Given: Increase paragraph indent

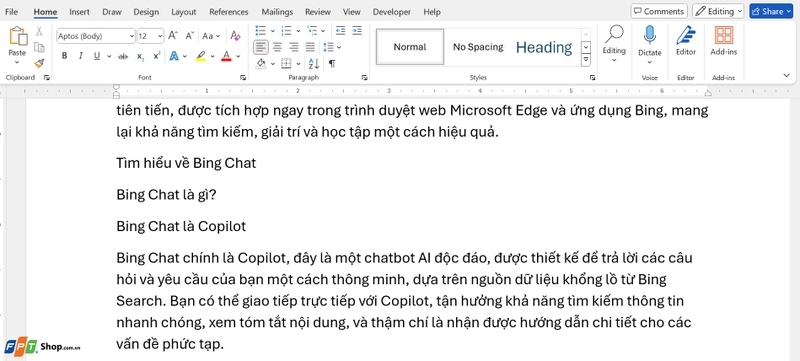Looking at the screenshot, I should pos(357,31).
